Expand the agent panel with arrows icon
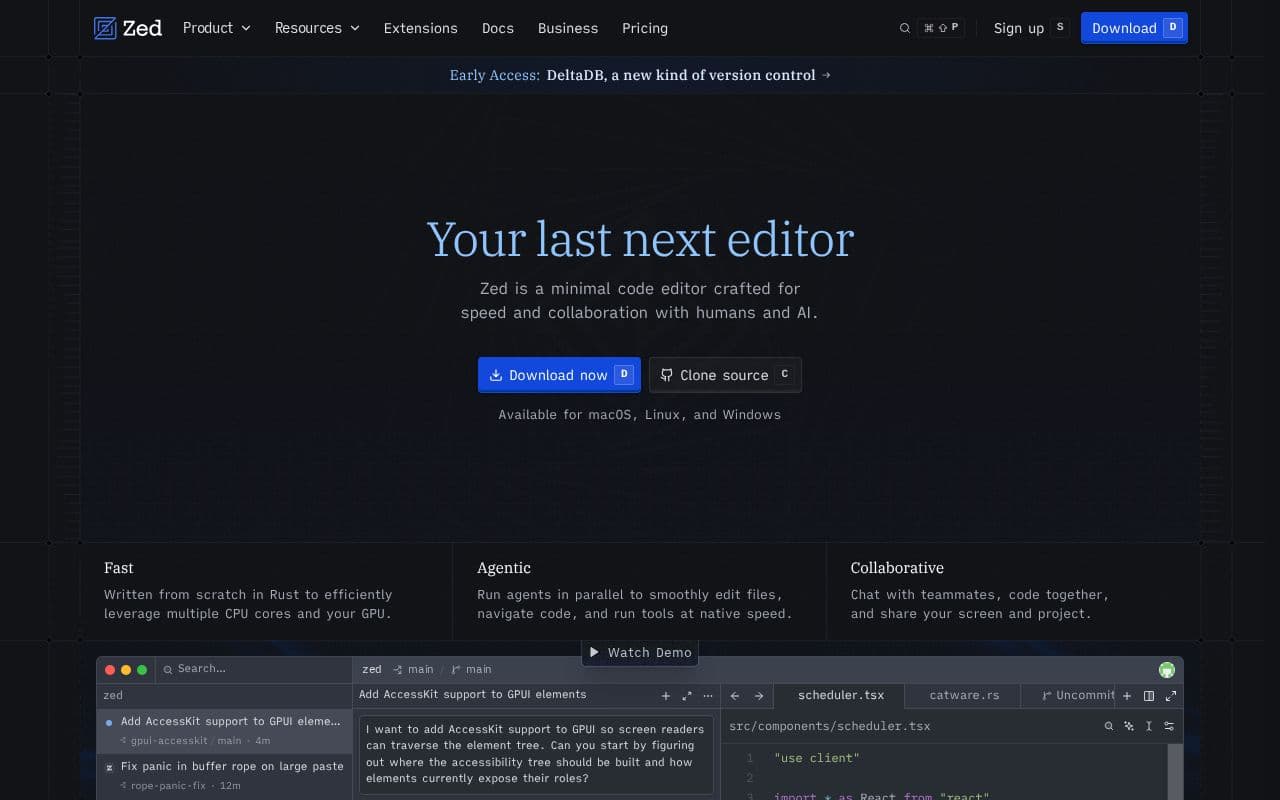Image resolution: width=1280 pixels, height=800 pixels. [x=687, y=696]
